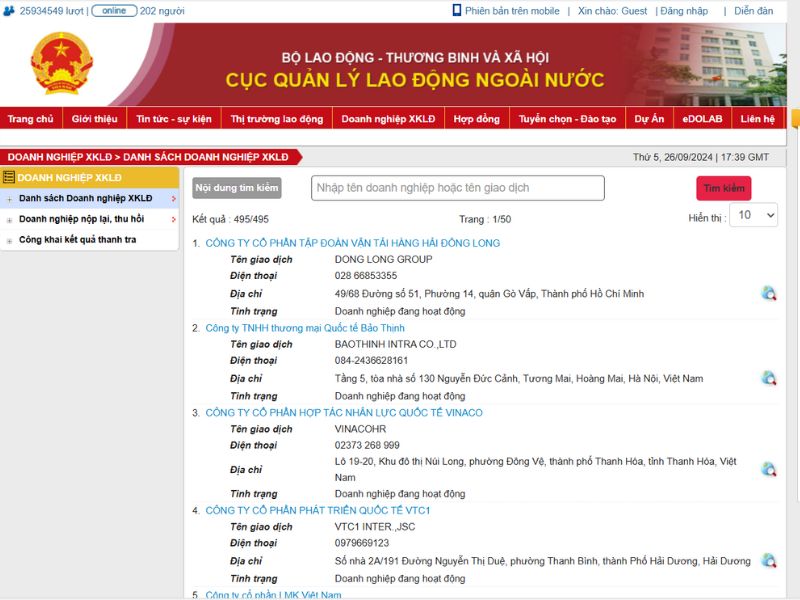Viewport: 800px width, 600px height.
Task: Open CÔNG TY CỔ PHẦN PHÁT TRIỂN QUỐC TẾ VTC1
Action: tap(318, 510)
